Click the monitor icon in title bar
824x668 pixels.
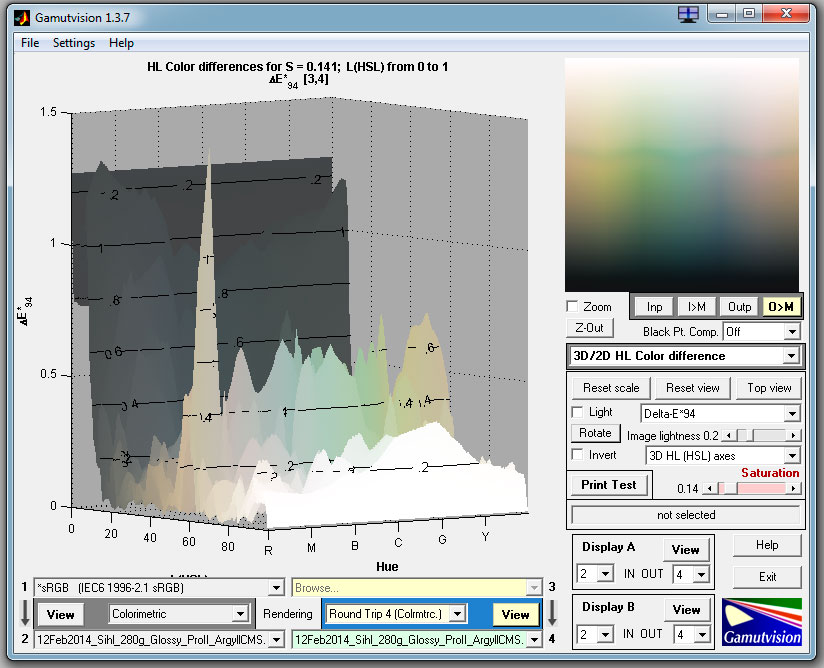tap(687, 14)
